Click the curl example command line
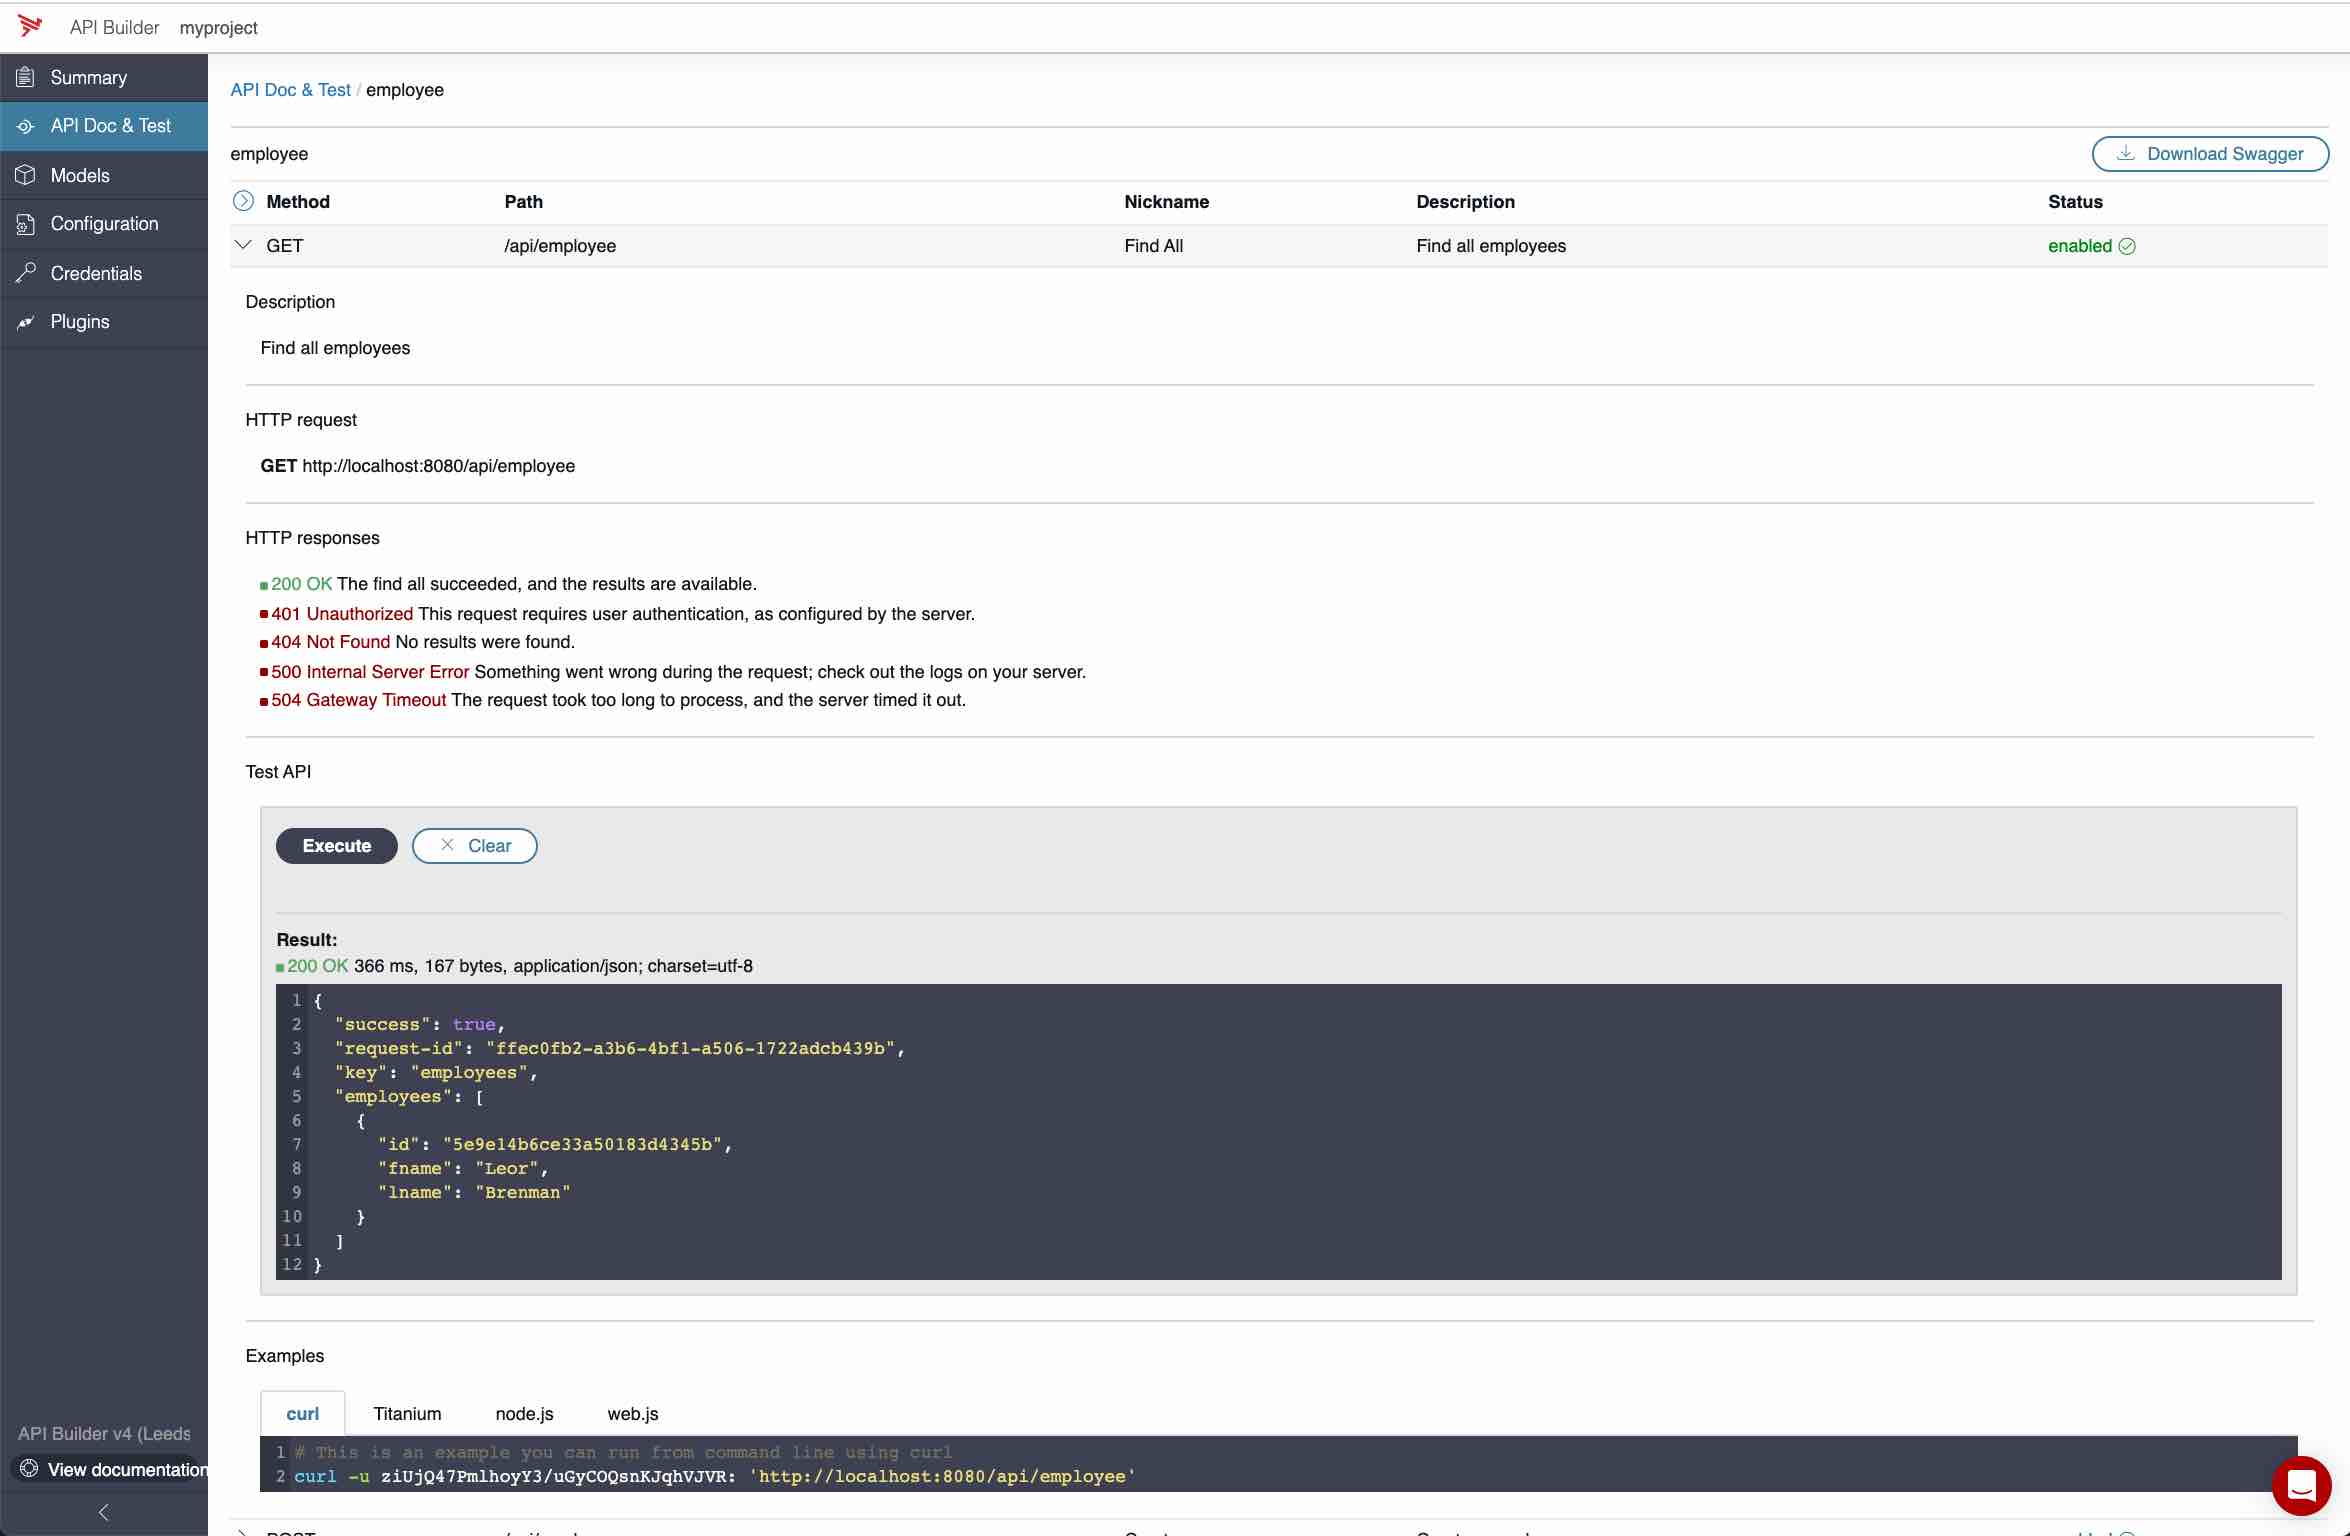This screenshot has width=2350, height=1536. 714,1476
